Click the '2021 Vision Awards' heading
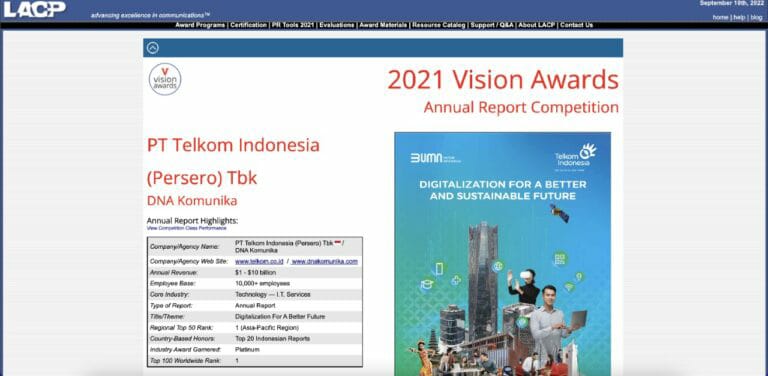Viewport: 768px width, 376px height. click(503, 80)
